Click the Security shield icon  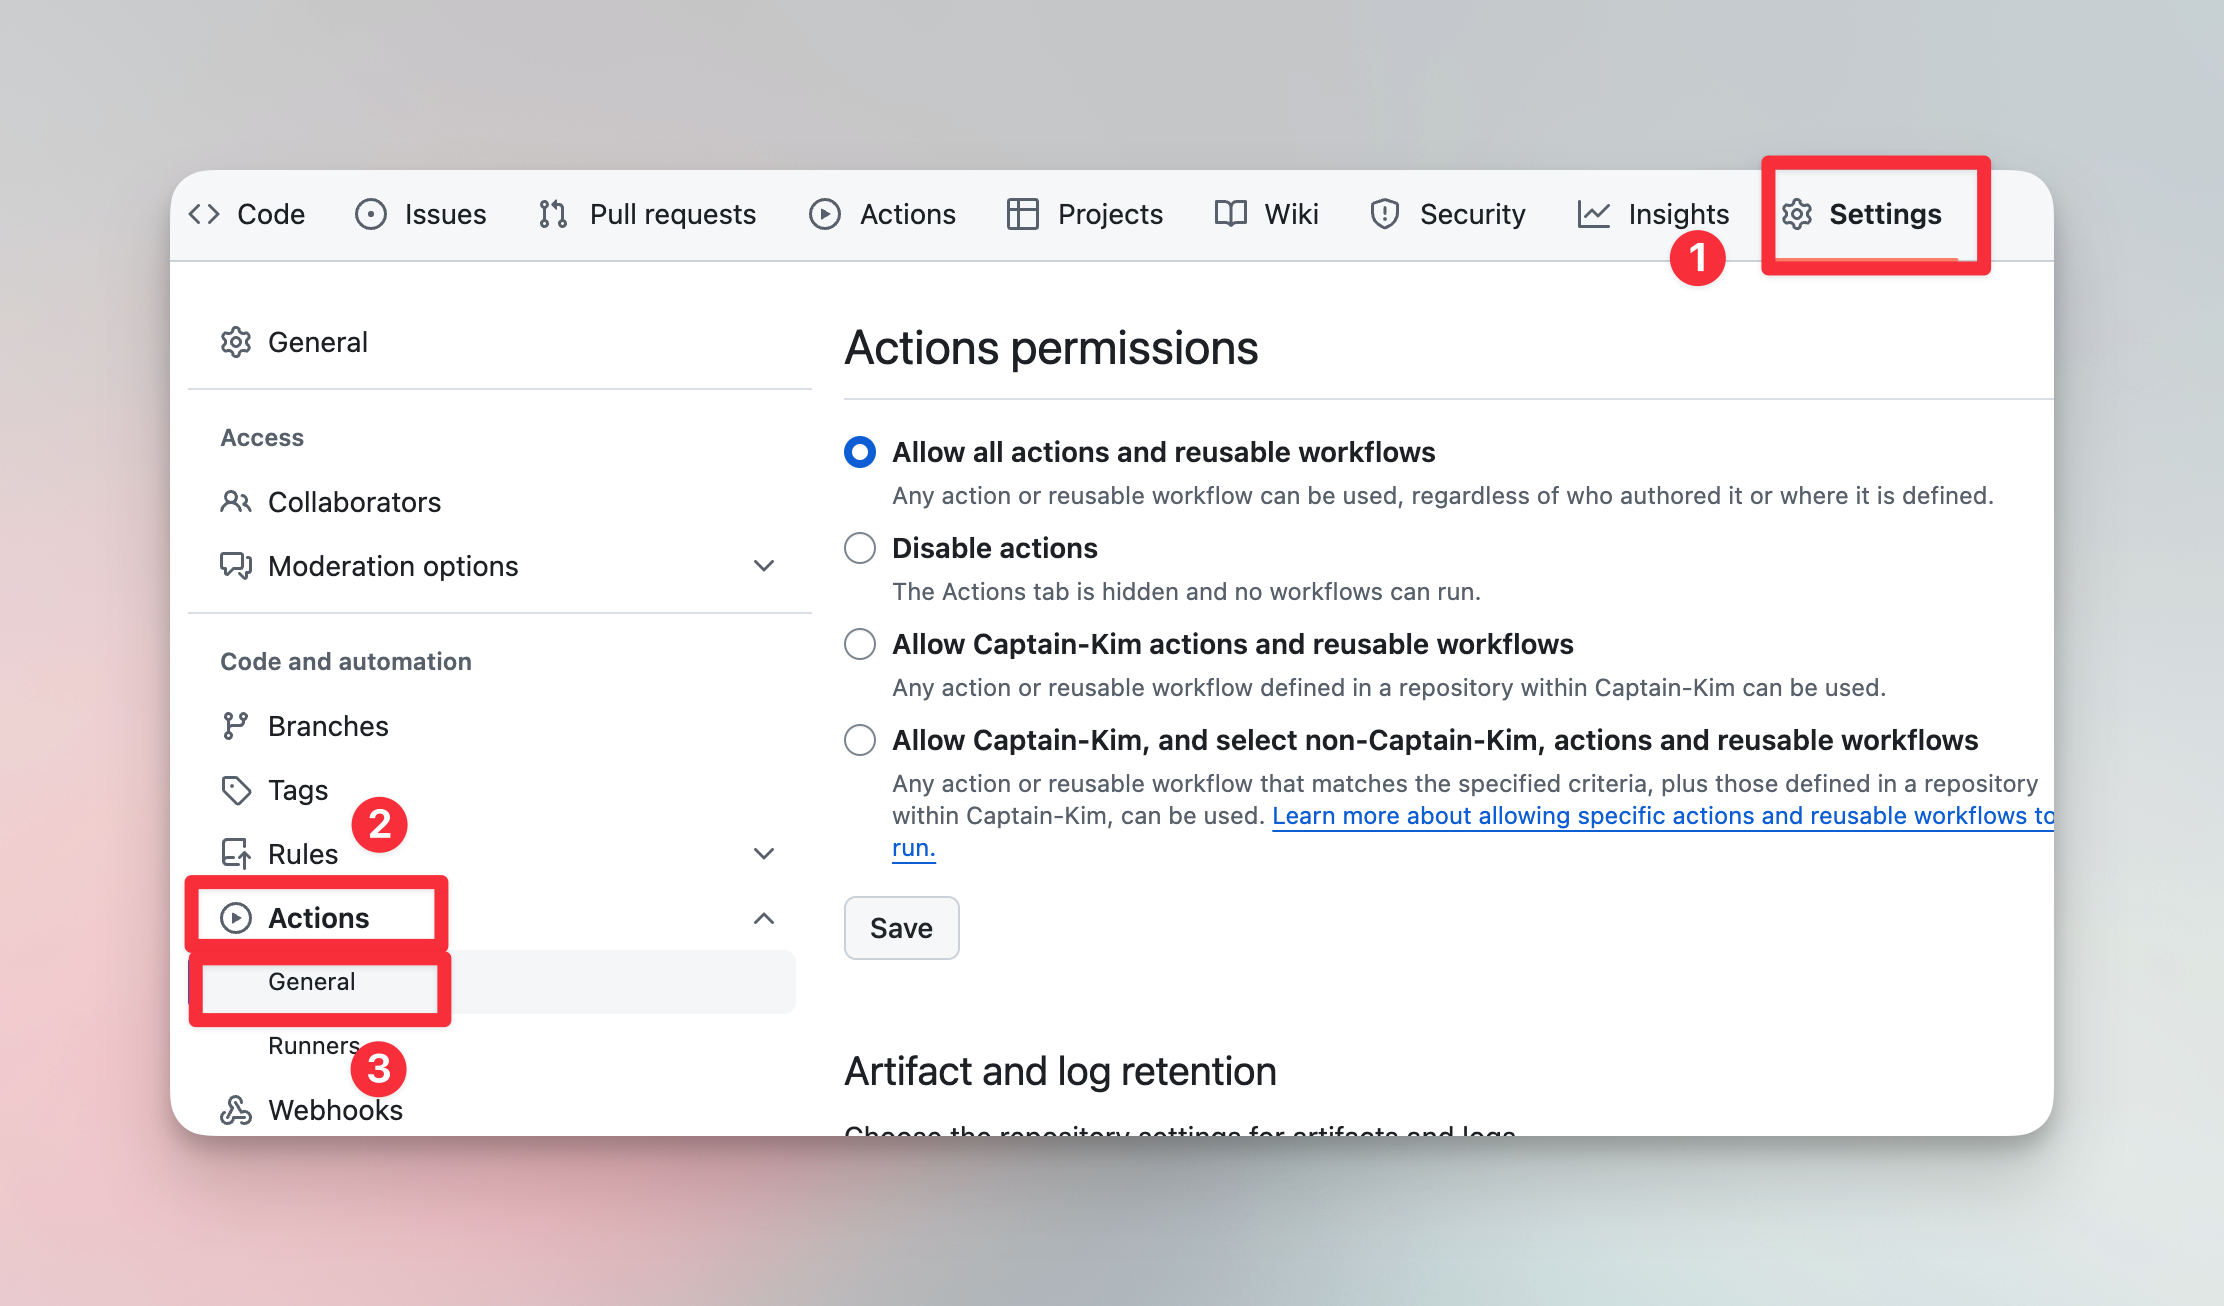click(1385, 214)
